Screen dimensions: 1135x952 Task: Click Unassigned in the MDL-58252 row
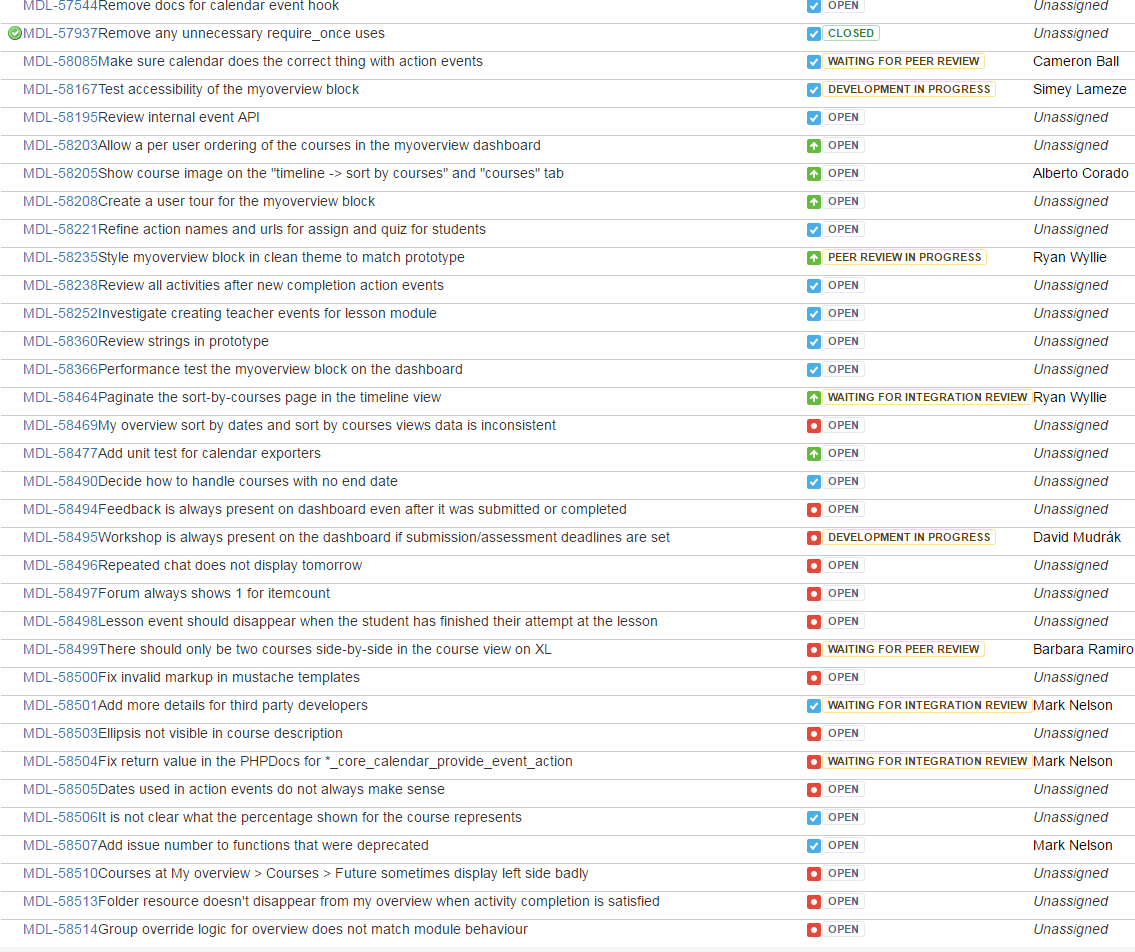click(1071, 313)
